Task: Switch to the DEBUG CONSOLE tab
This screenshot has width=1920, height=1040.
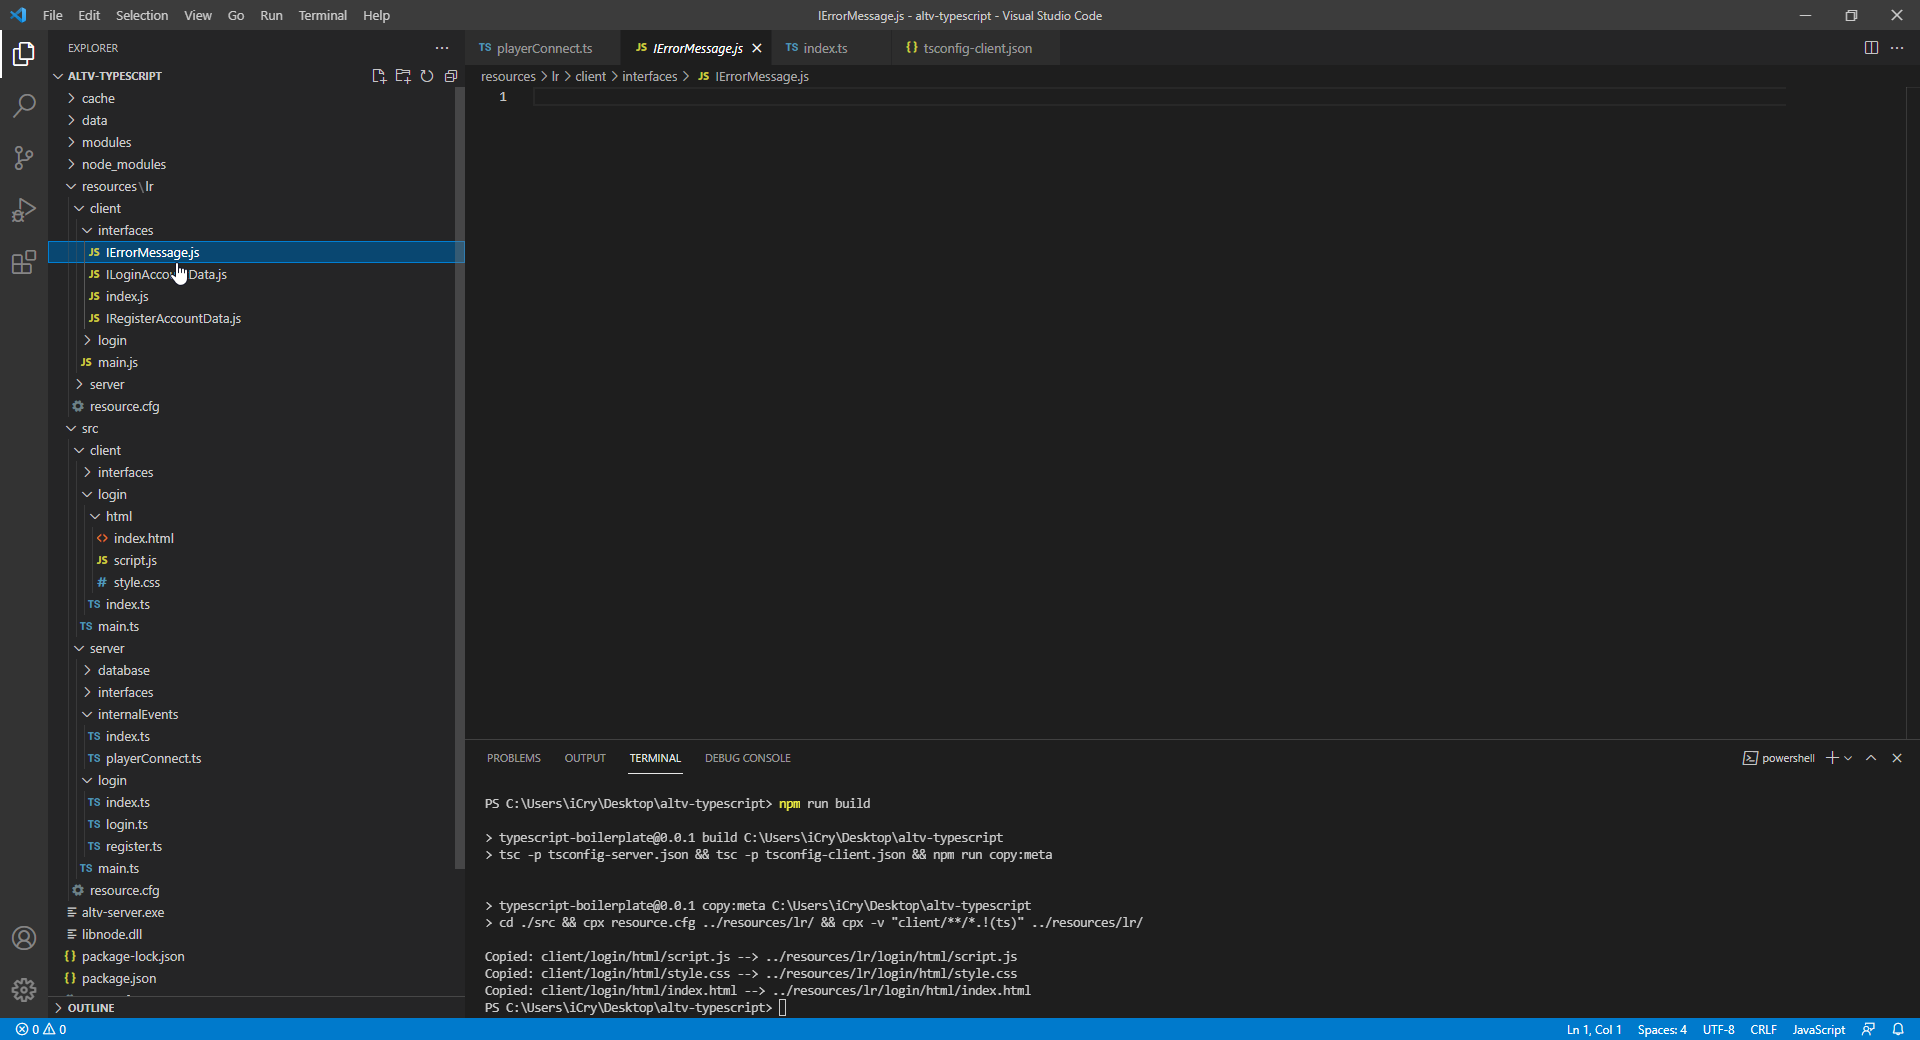Action: tap(748, 758)
